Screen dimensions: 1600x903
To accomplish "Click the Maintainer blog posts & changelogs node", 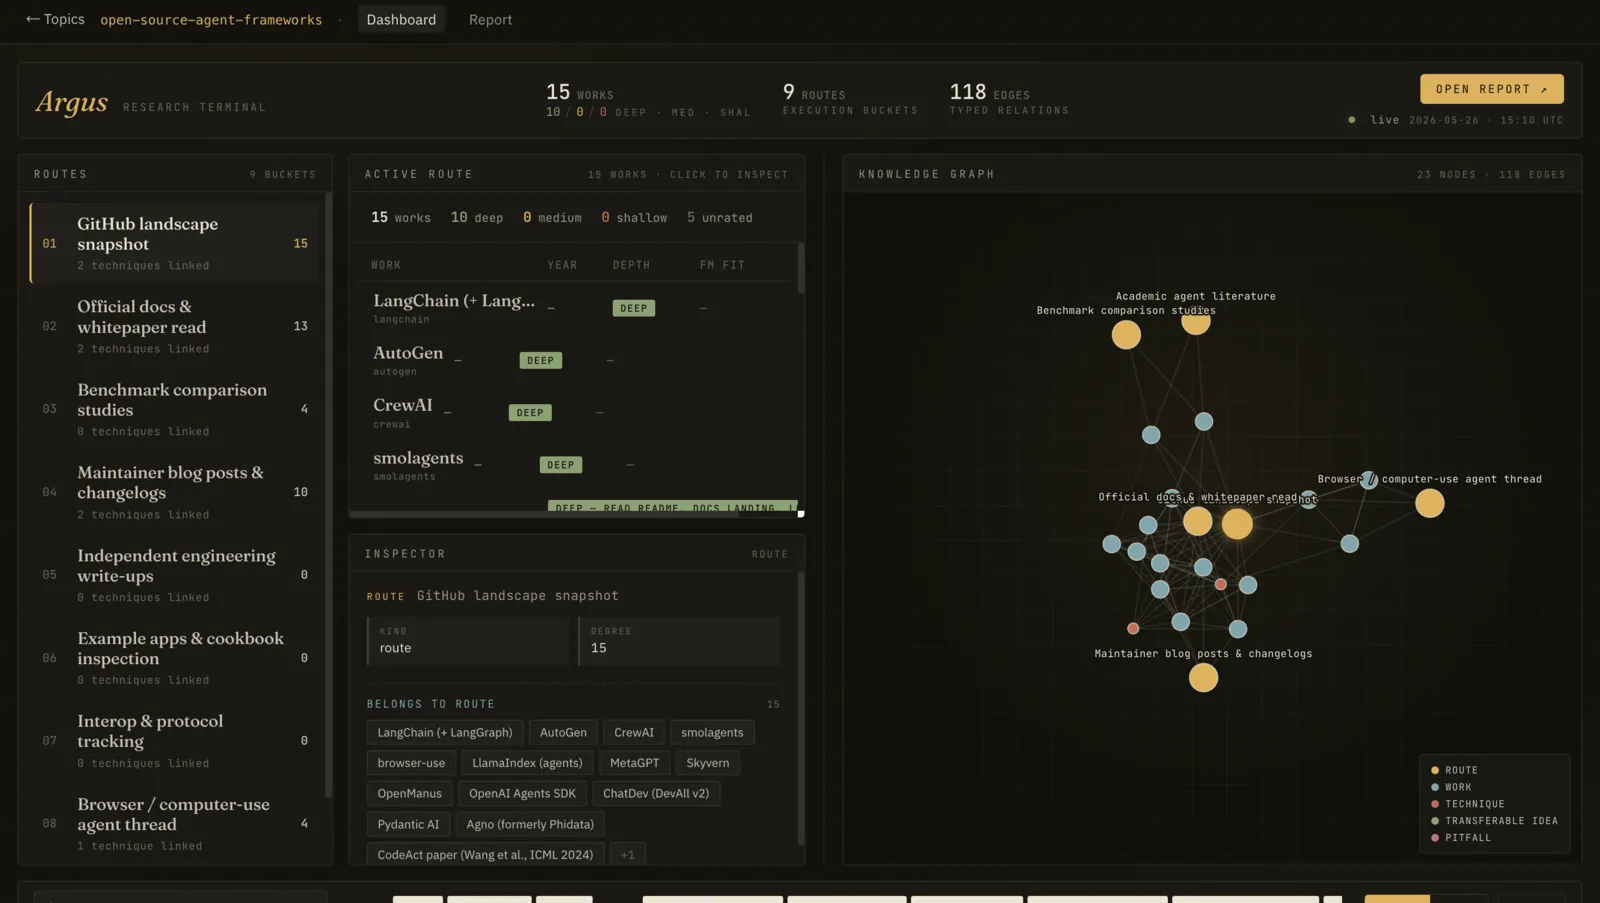I will [1203, 677].
